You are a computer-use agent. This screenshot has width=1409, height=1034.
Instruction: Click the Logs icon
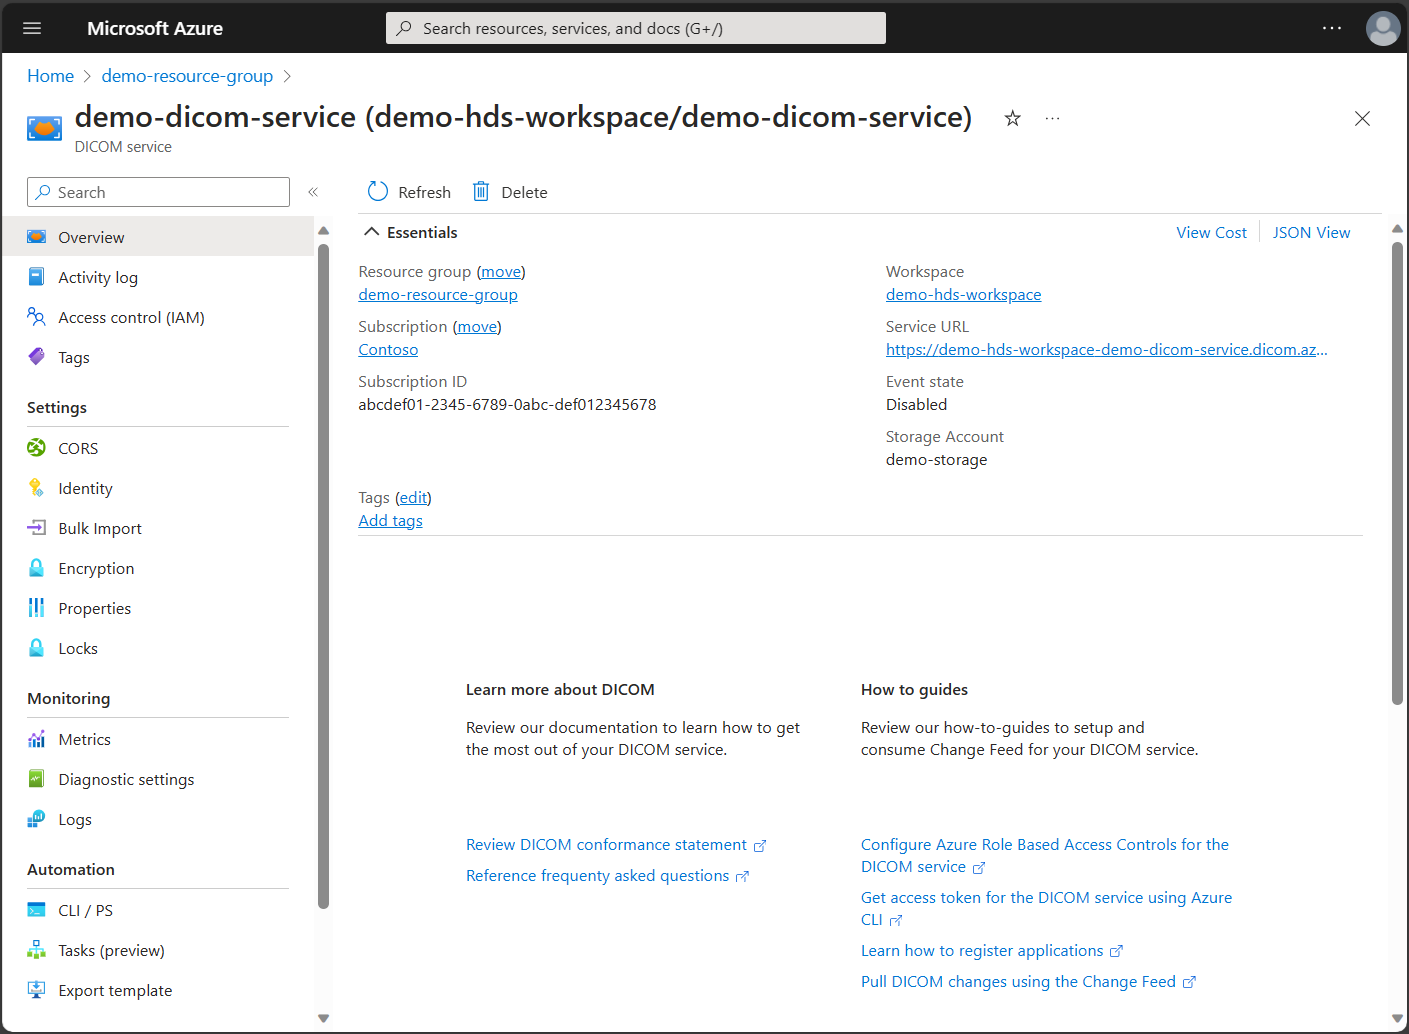36,818
